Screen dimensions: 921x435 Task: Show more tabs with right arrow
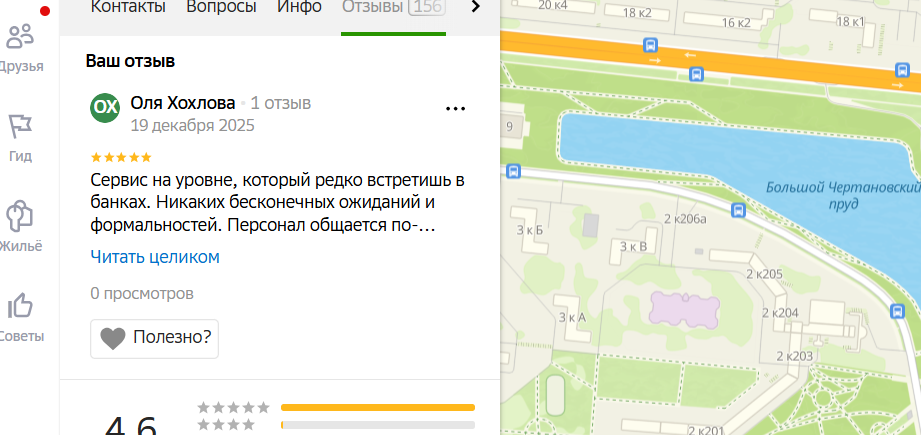click(476, 7)
